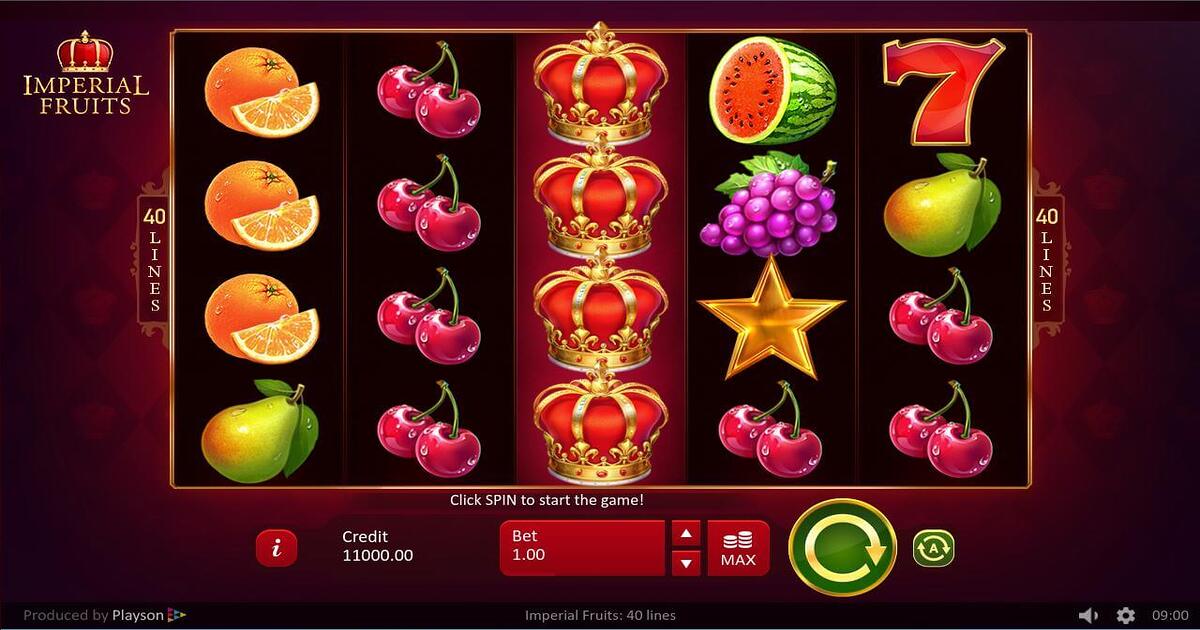
Task: Decrease bet with the down arrow
Action: click(685, 562)
